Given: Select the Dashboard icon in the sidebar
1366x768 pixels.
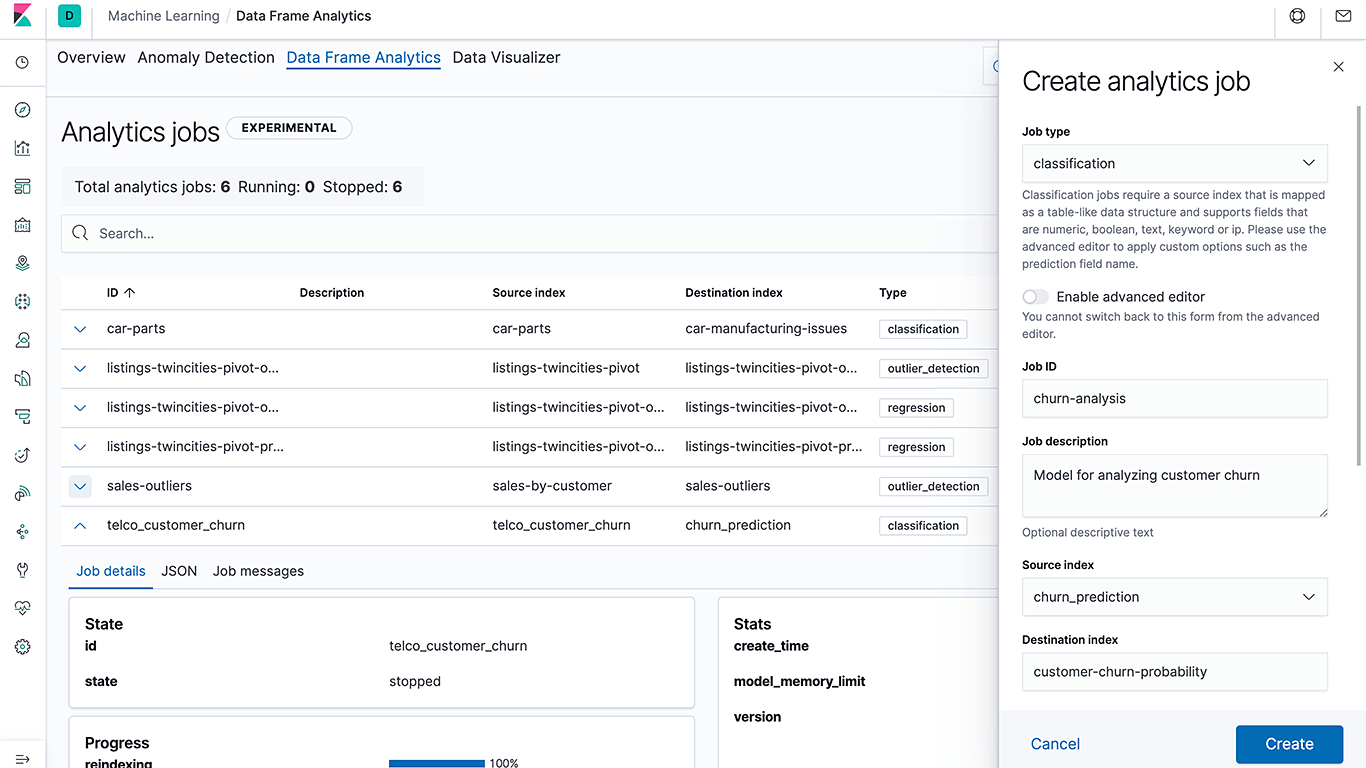Looking at the screenshot, I should tap(22, 186).
